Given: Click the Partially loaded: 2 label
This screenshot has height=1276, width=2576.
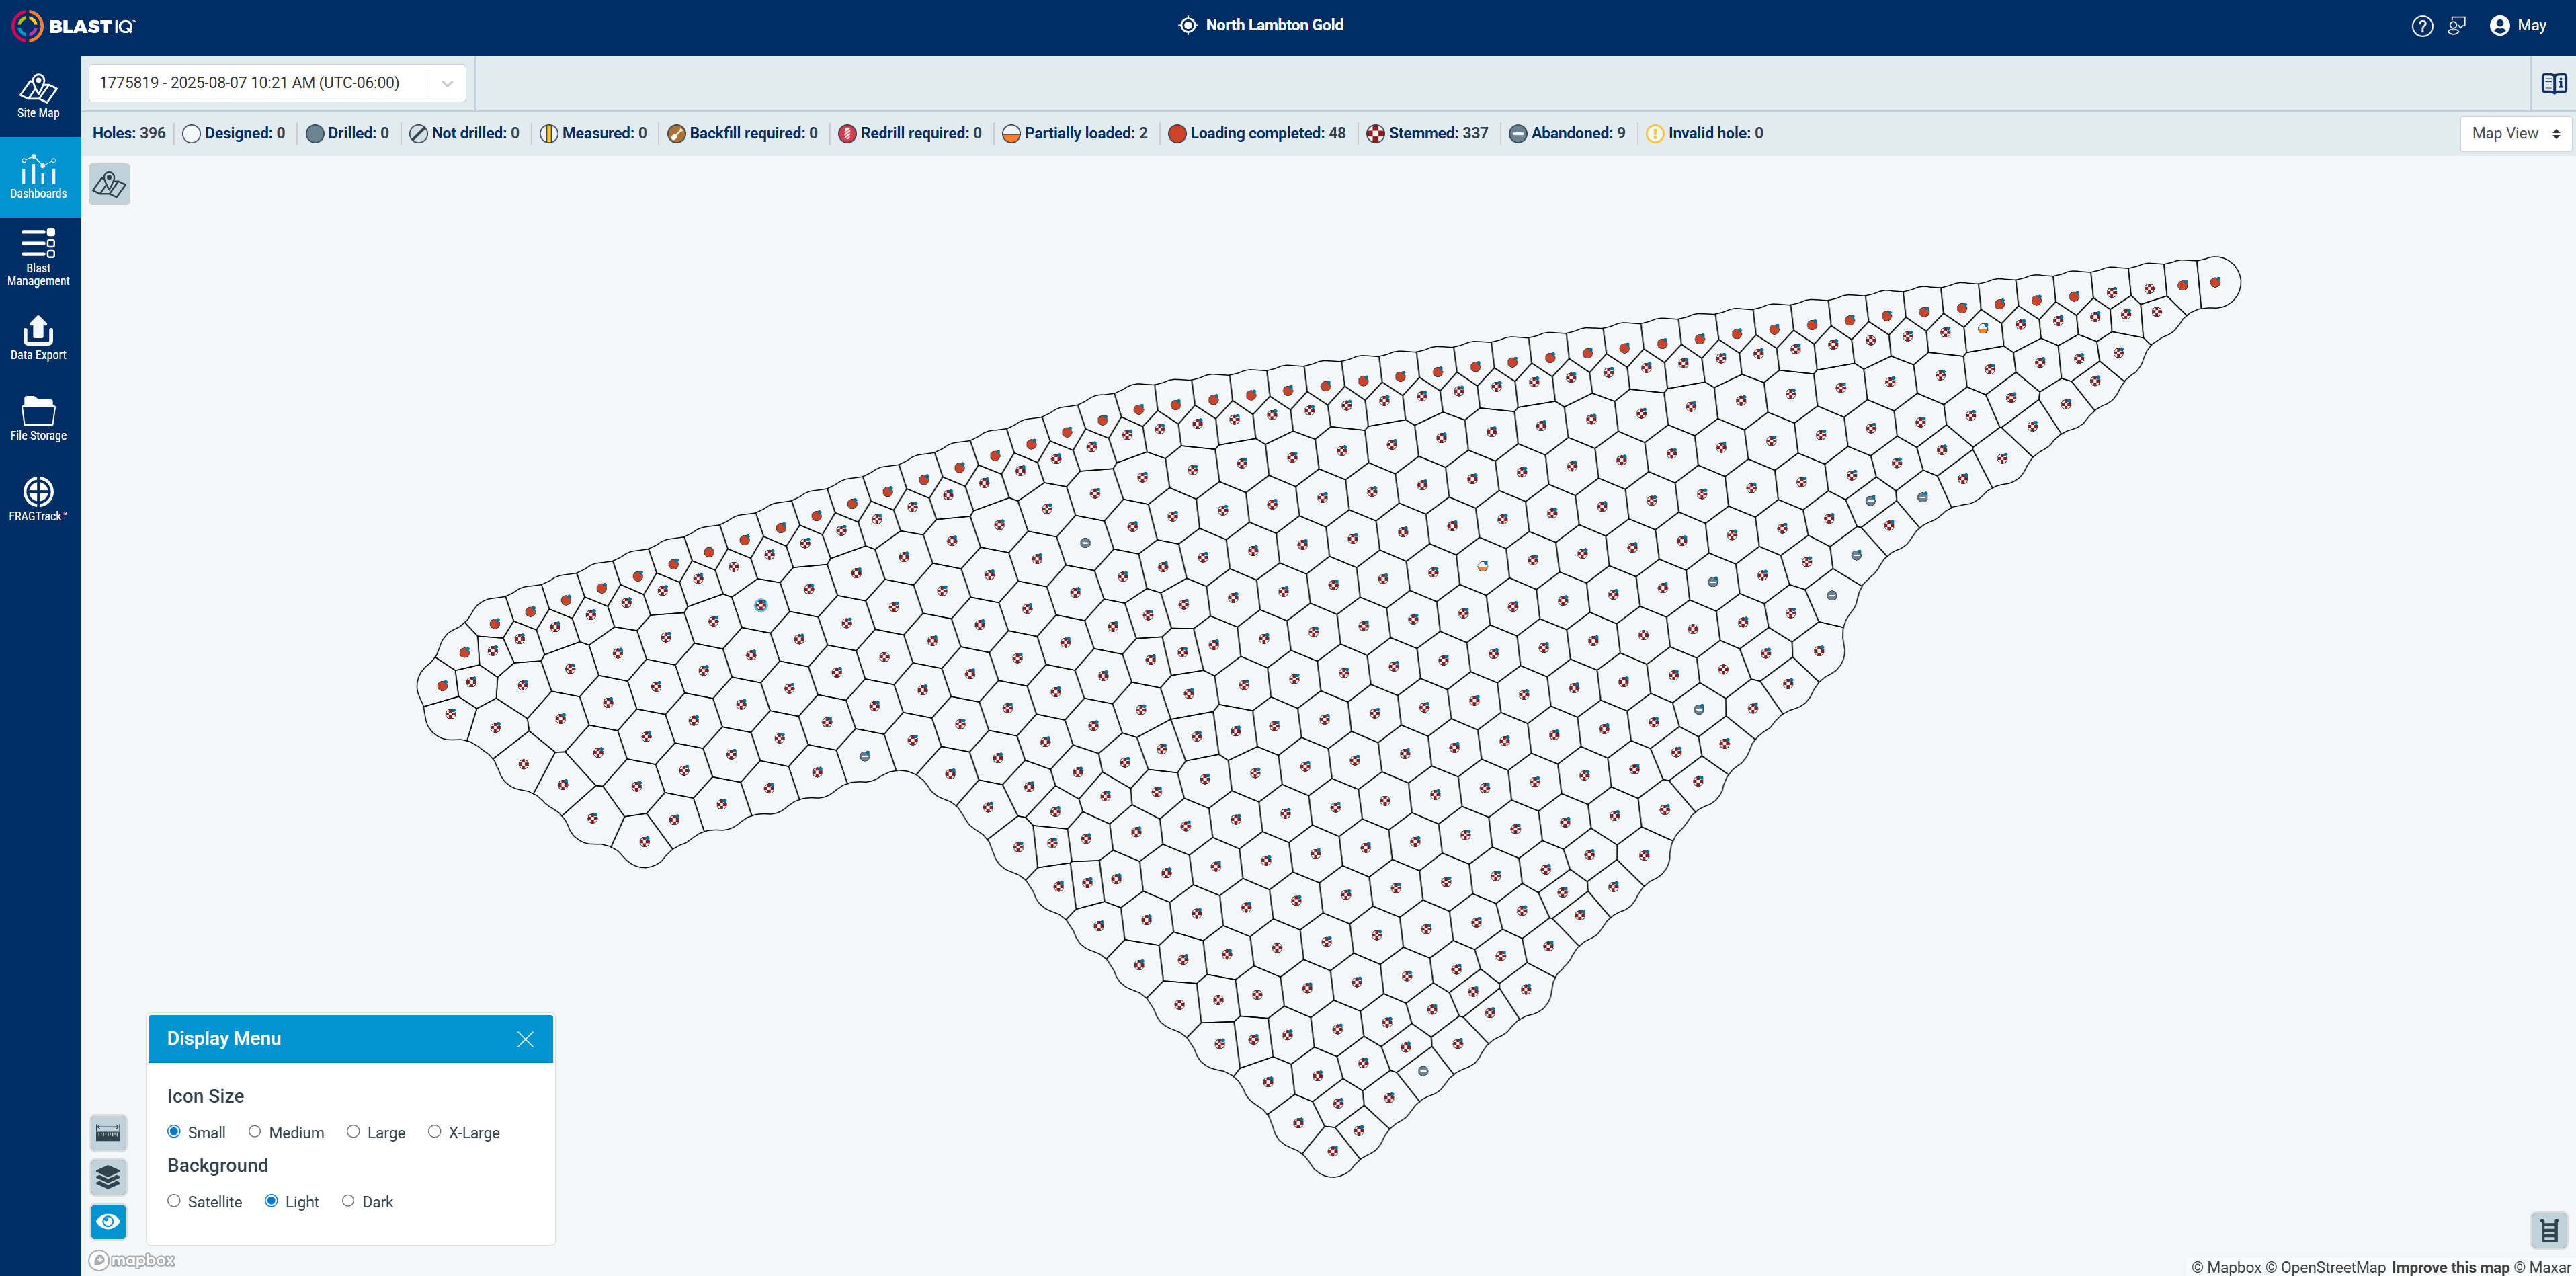Looking at the screenshot, I should tap(1086, 133).
